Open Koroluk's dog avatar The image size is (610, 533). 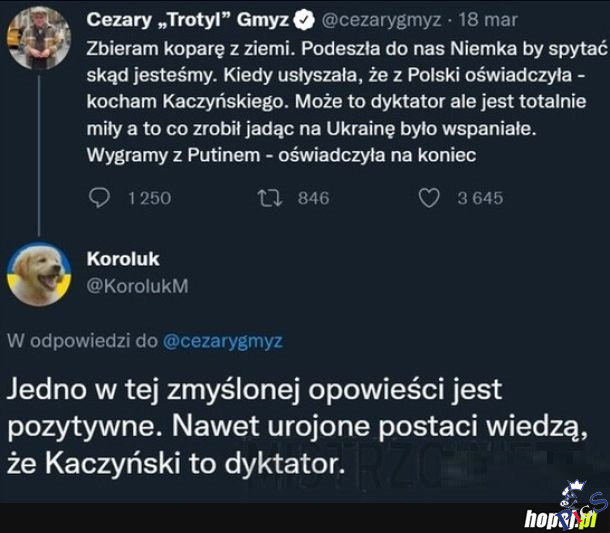click(38, 273)
